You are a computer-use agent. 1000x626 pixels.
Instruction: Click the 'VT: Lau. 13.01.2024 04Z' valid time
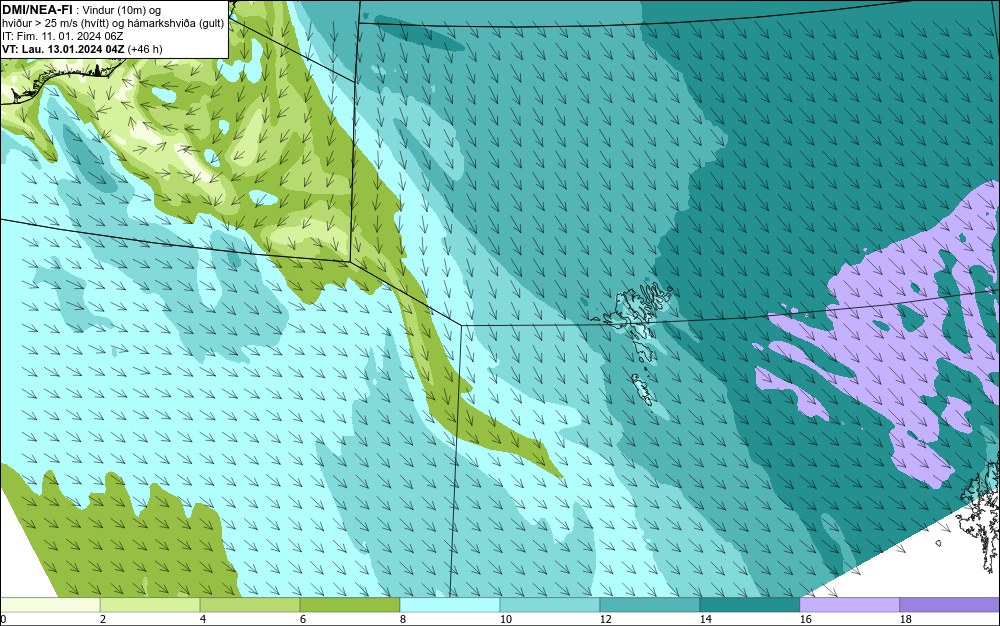pos(64,49)
